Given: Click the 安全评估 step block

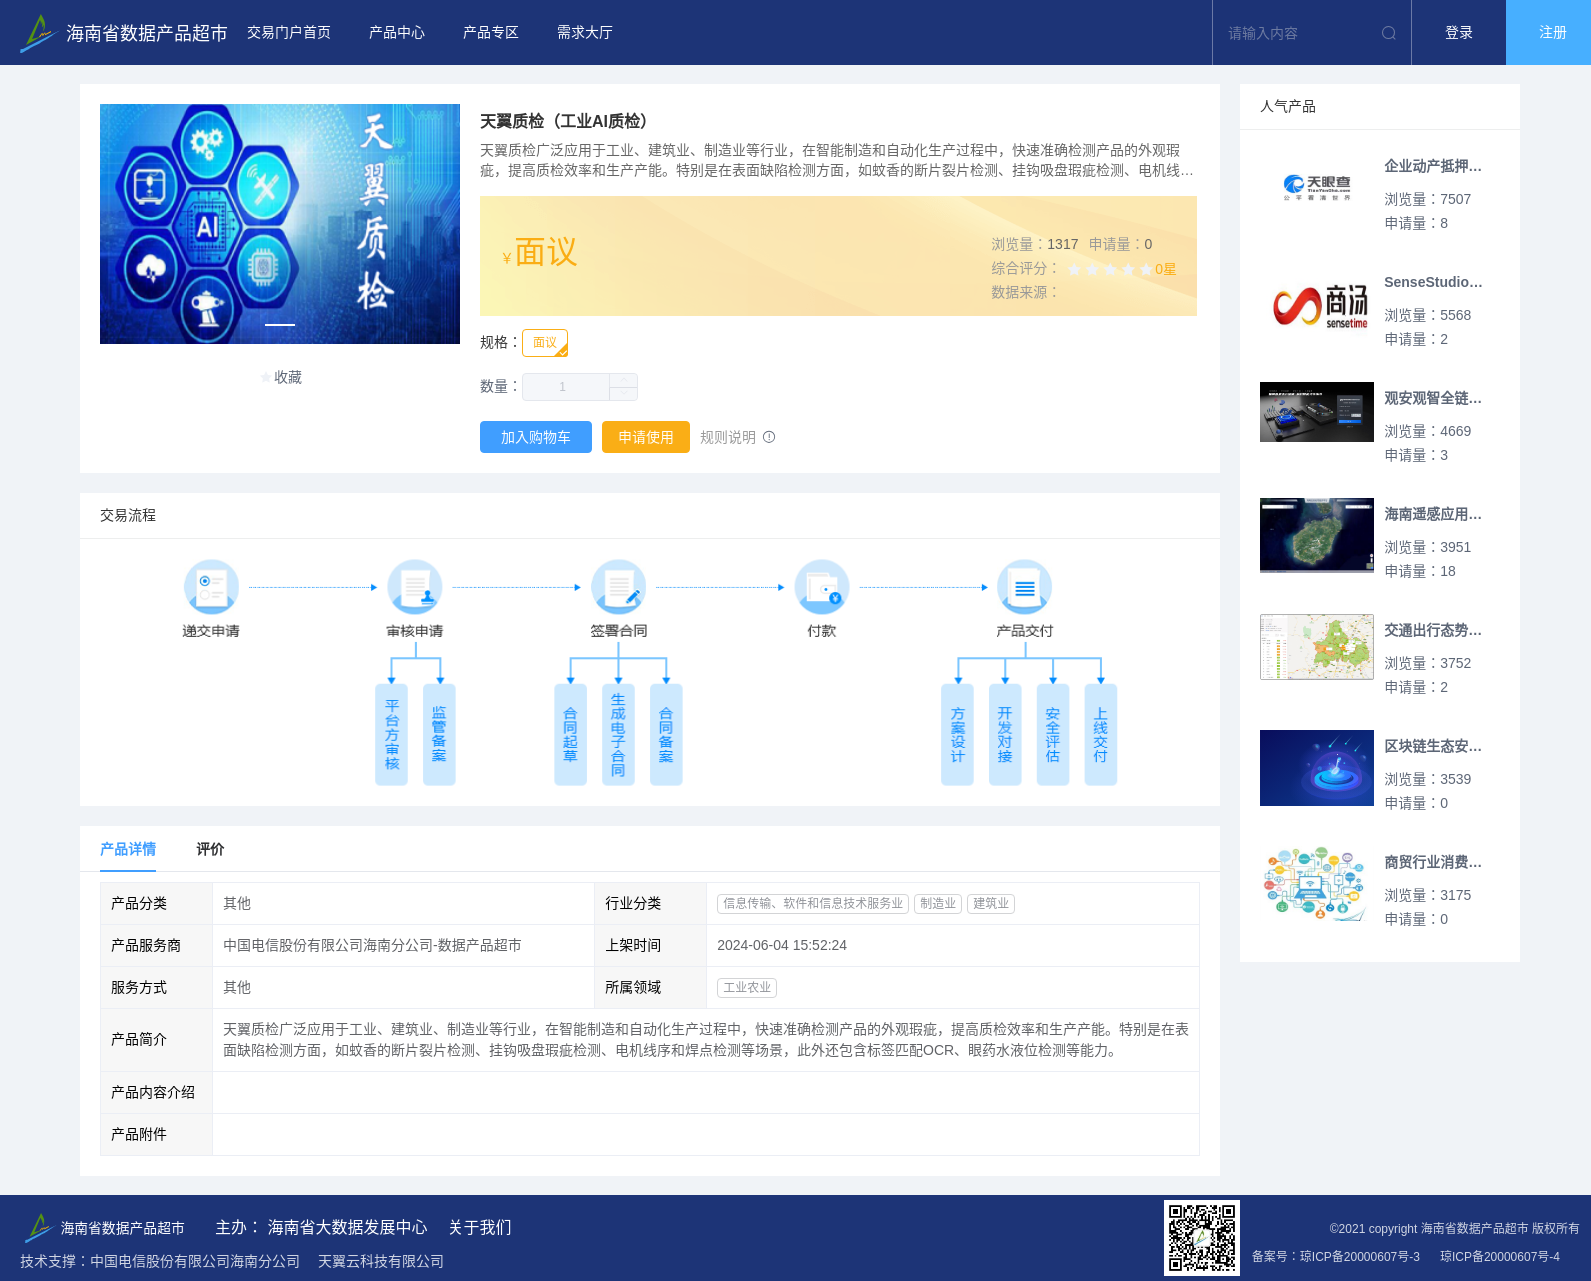Looking at the screenshot, I should click(x=1053, y=735).
